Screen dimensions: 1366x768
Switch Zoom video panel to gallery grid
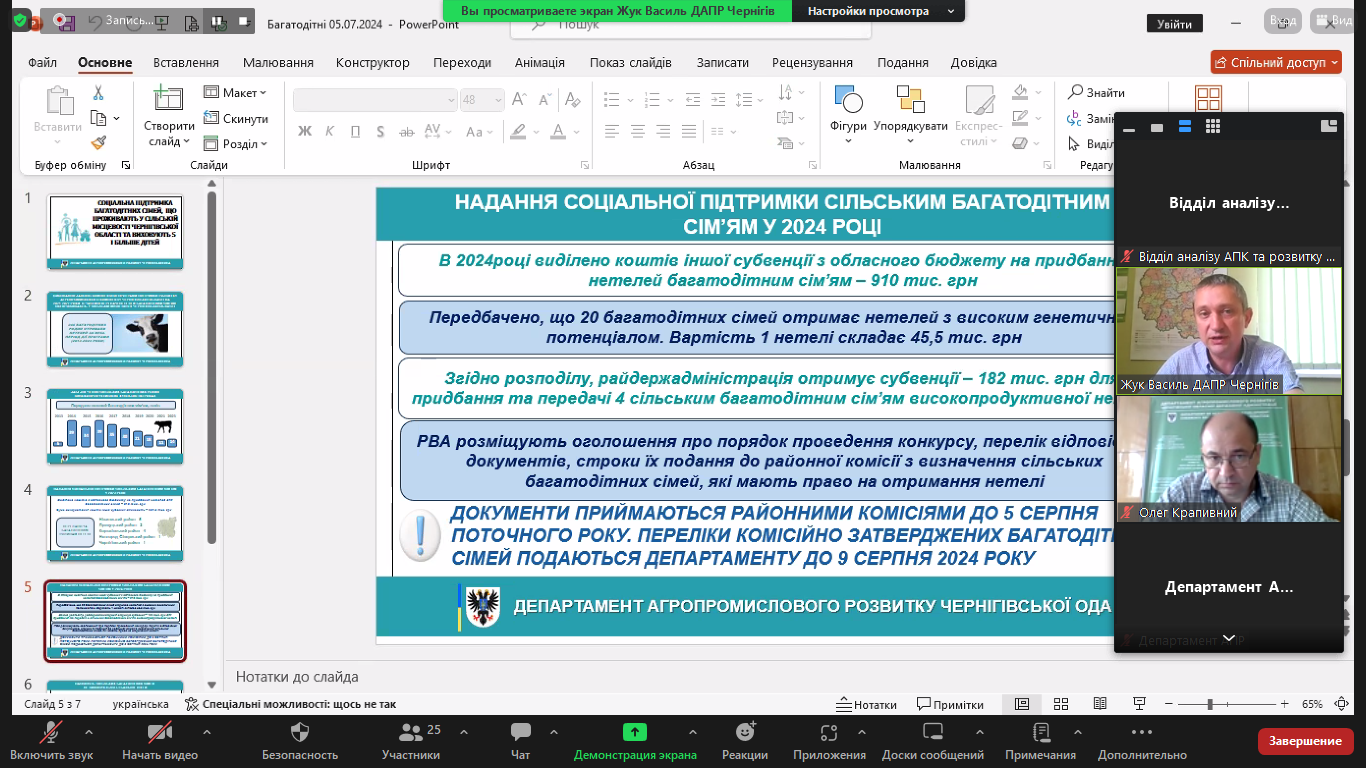[1213, 126]
